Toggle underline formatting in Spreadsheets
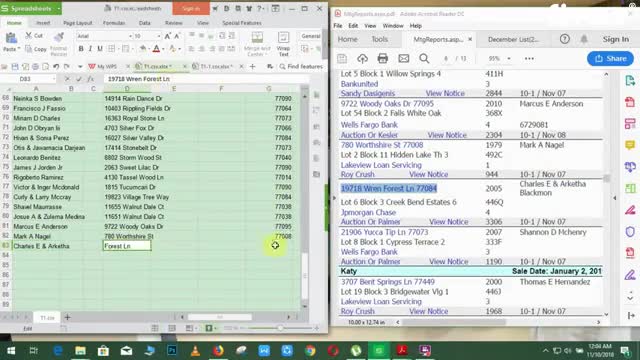The height and width of the screenshot is (360, 640). pos(100,49)
